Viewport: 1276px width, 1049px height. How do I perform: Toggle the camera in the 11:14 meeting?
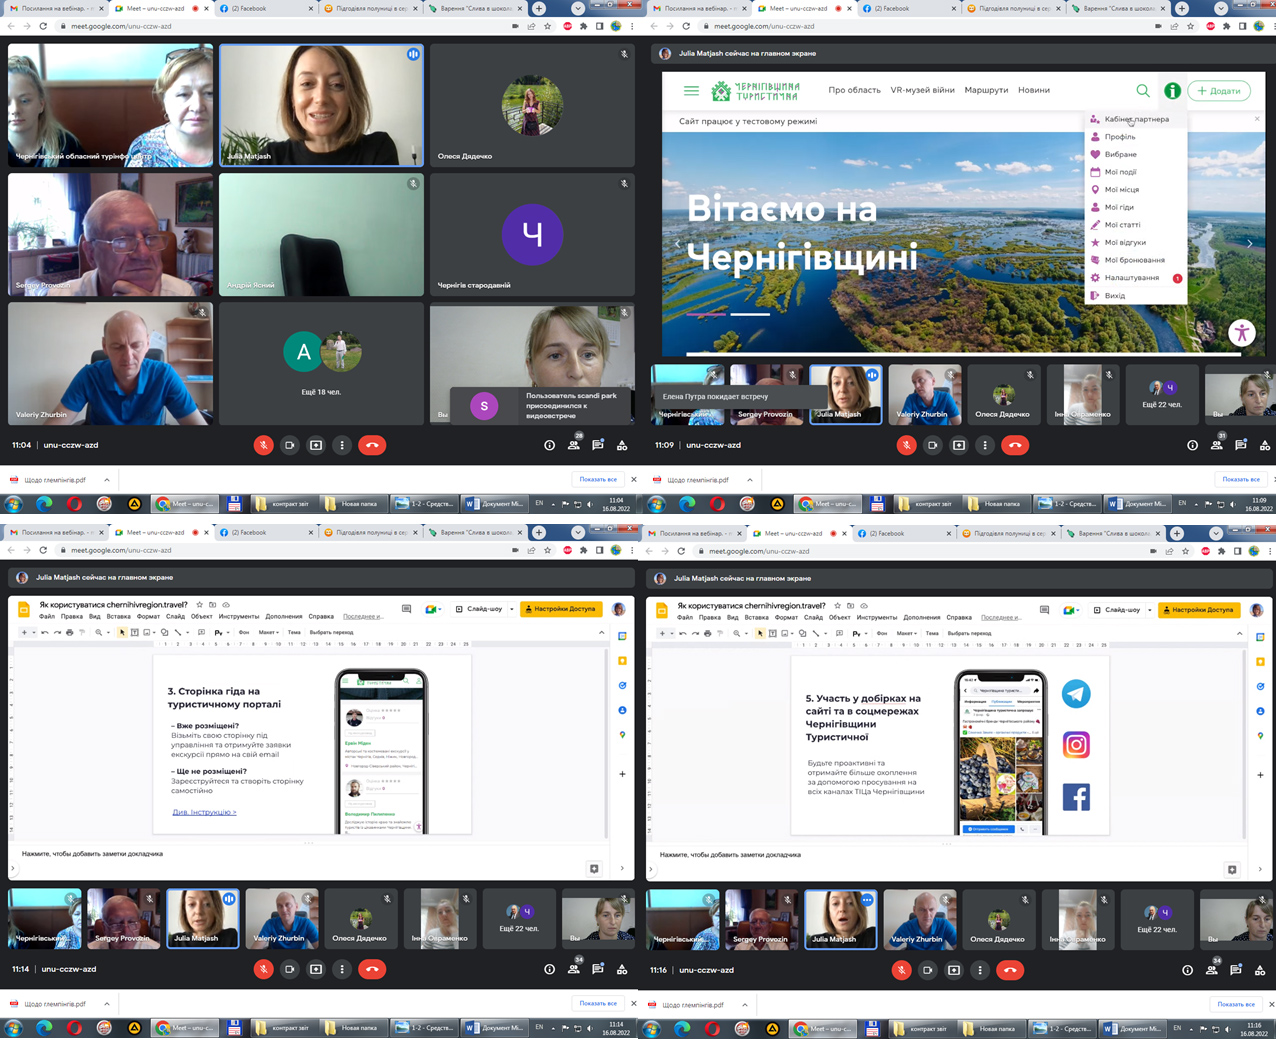(289, 969)
